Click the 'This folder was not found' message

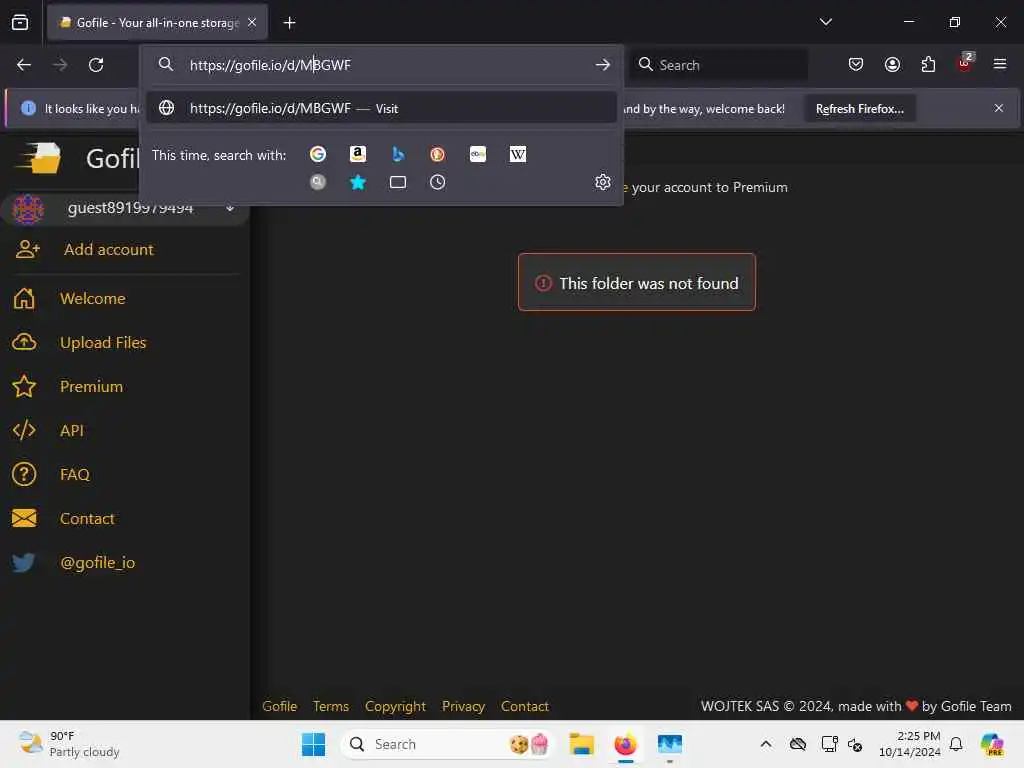[637, 283]
